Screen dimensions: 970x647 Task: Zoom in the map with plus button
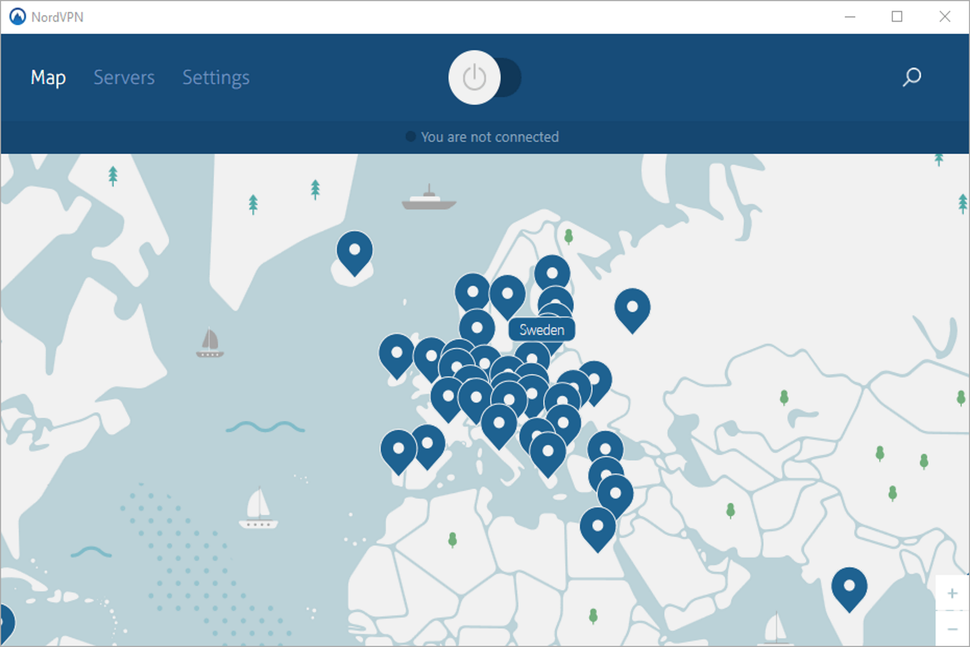[x=952, y=594]
